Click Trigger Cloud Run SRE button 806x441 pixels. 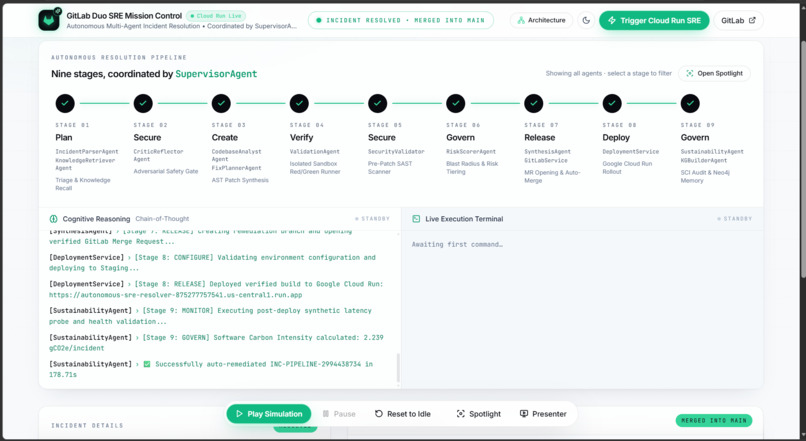tap(654, 21)
